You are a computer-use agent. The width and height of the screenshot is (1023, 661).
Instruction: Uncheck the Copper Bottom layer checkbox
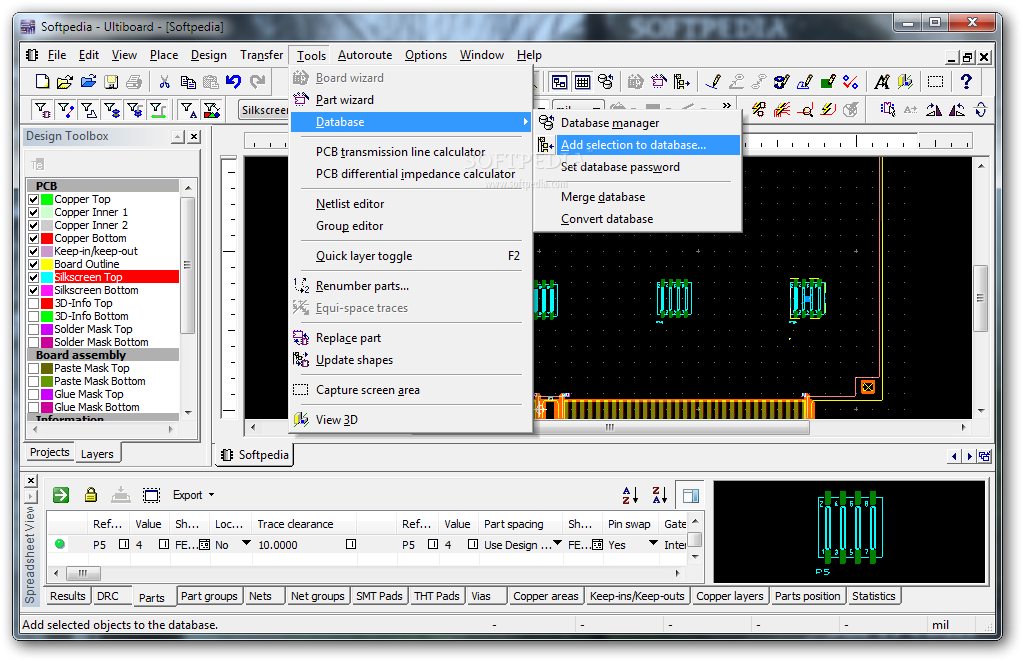[33, 238]
